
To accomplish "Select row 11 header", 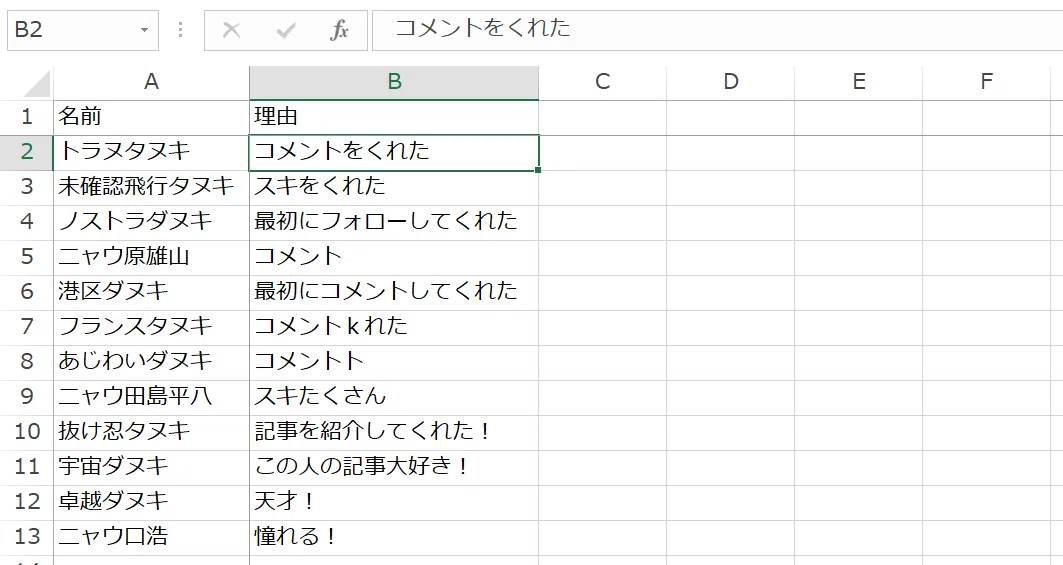I will (26, 467).
